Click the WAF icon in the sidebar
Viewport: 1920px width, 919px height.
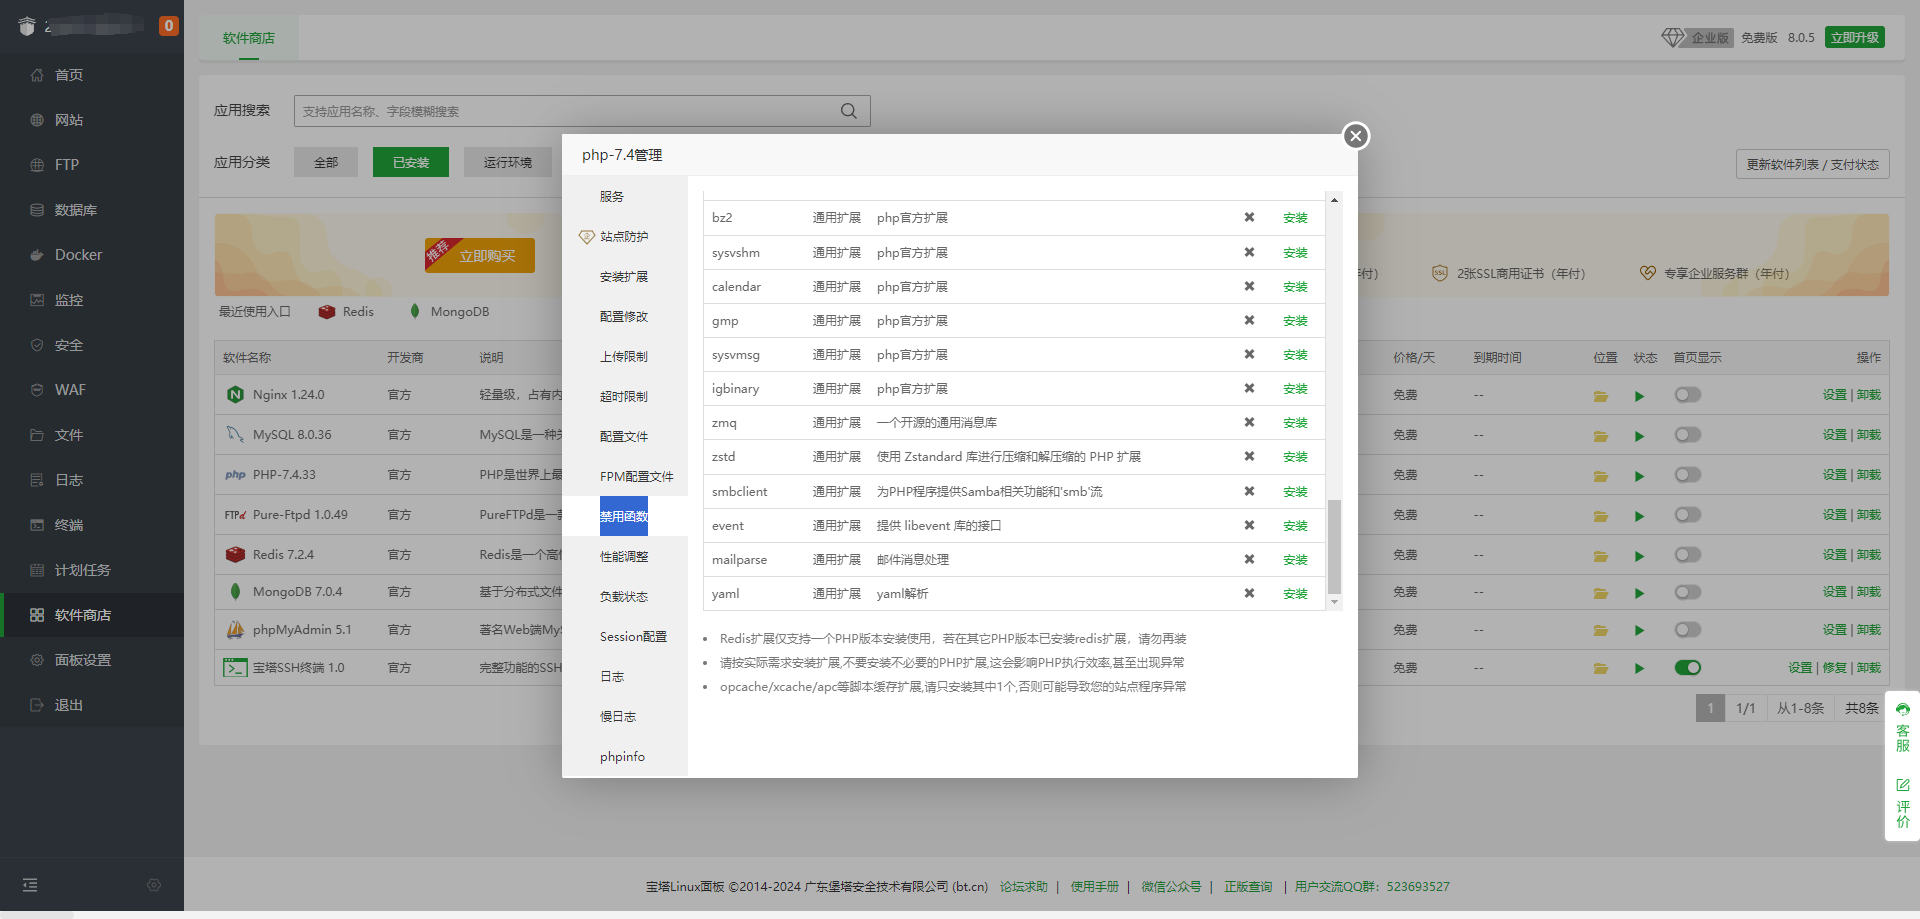(x=37, y=390)
